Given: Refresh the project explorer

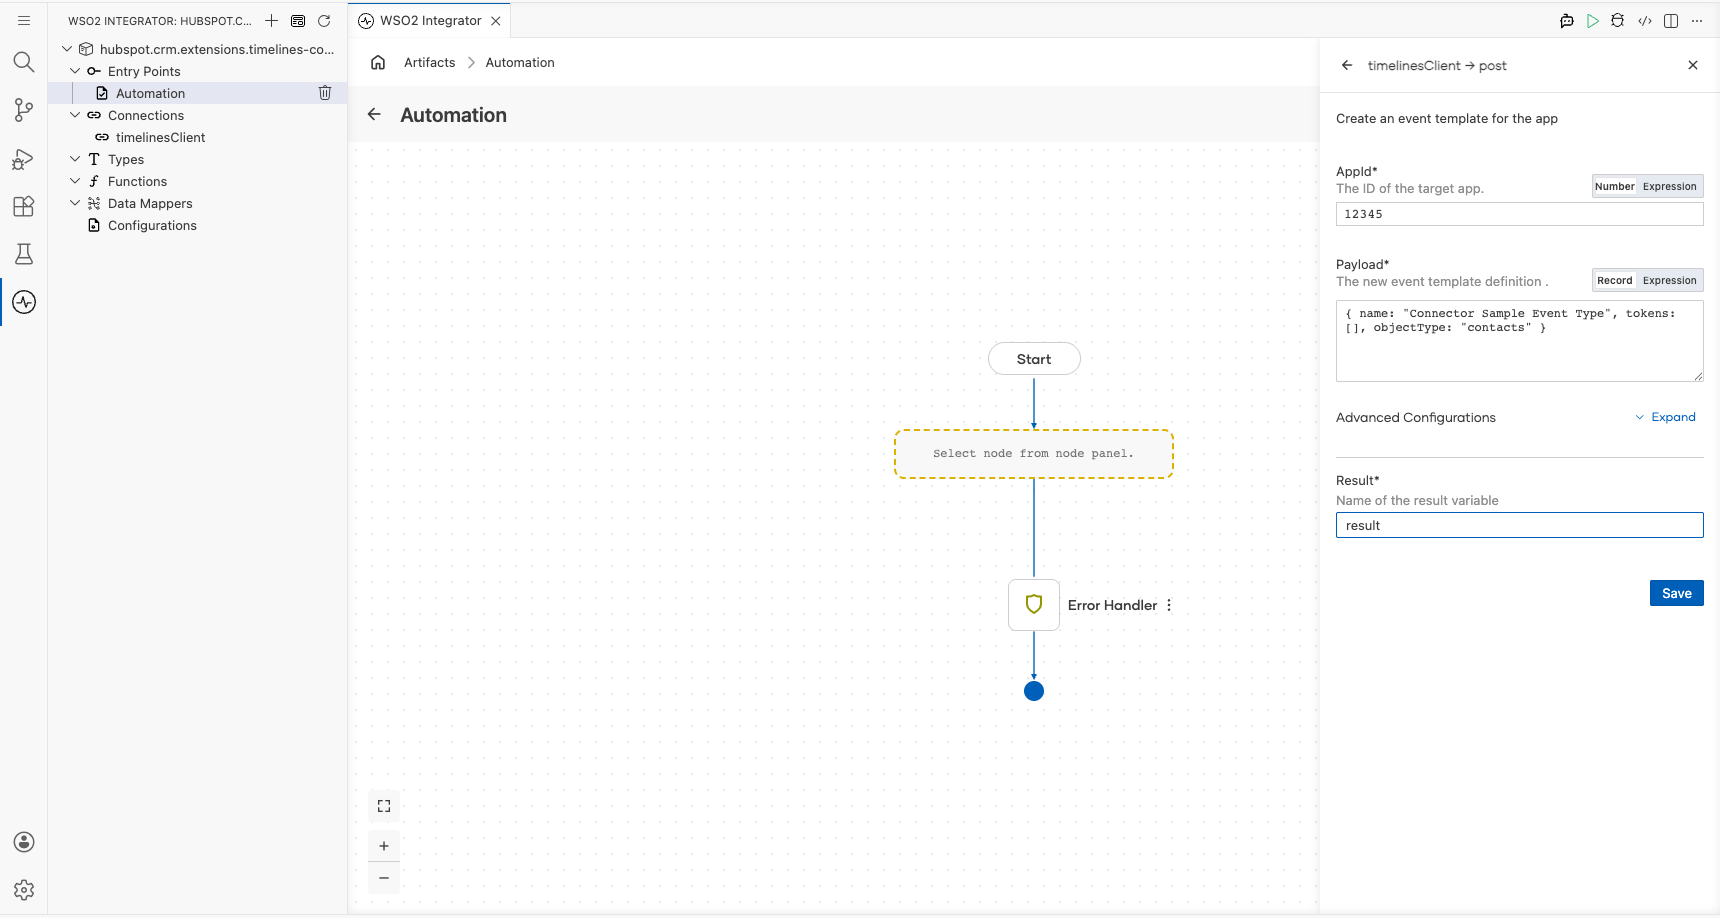Looking at the screenshot, I should pos(324,20).
